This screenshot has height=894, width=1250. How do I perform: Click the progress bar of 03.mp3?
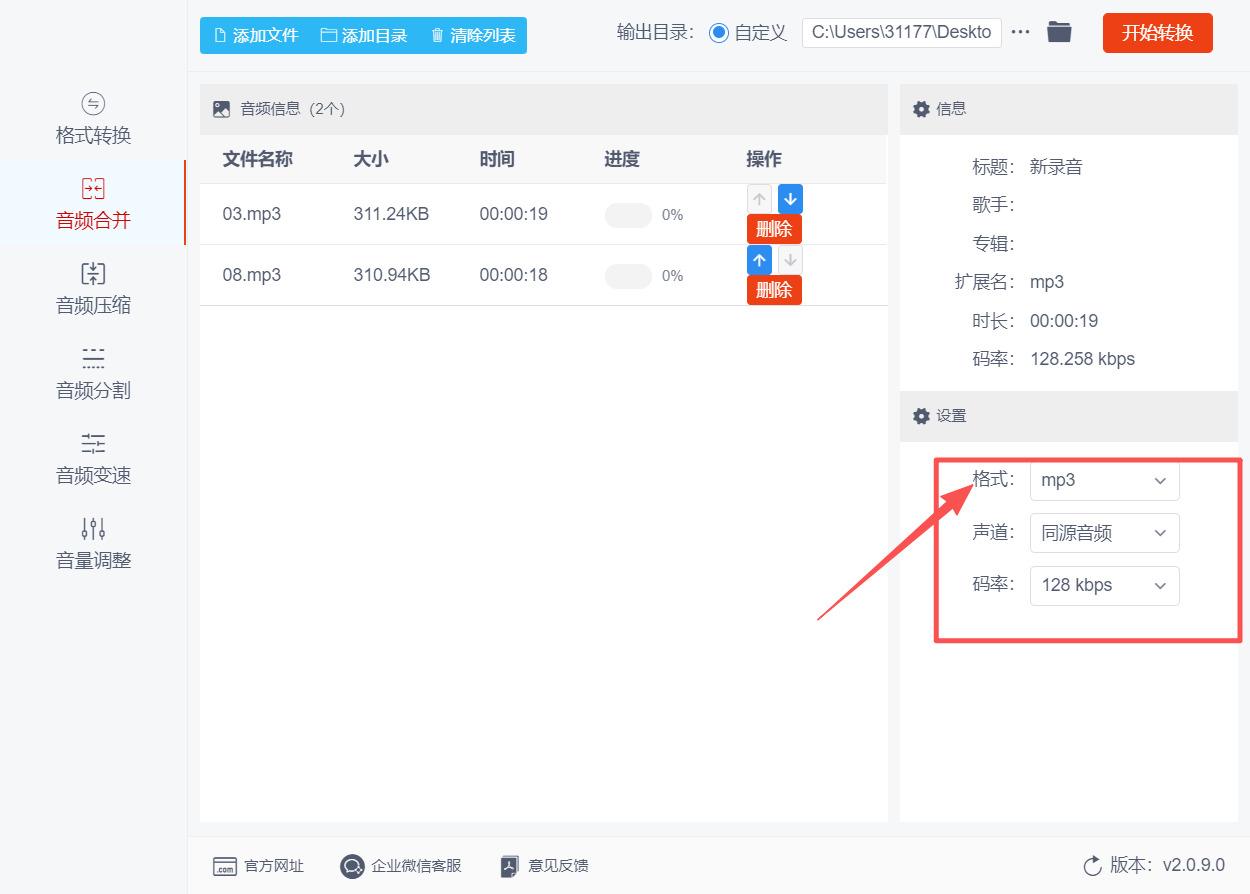click(628, 215)
